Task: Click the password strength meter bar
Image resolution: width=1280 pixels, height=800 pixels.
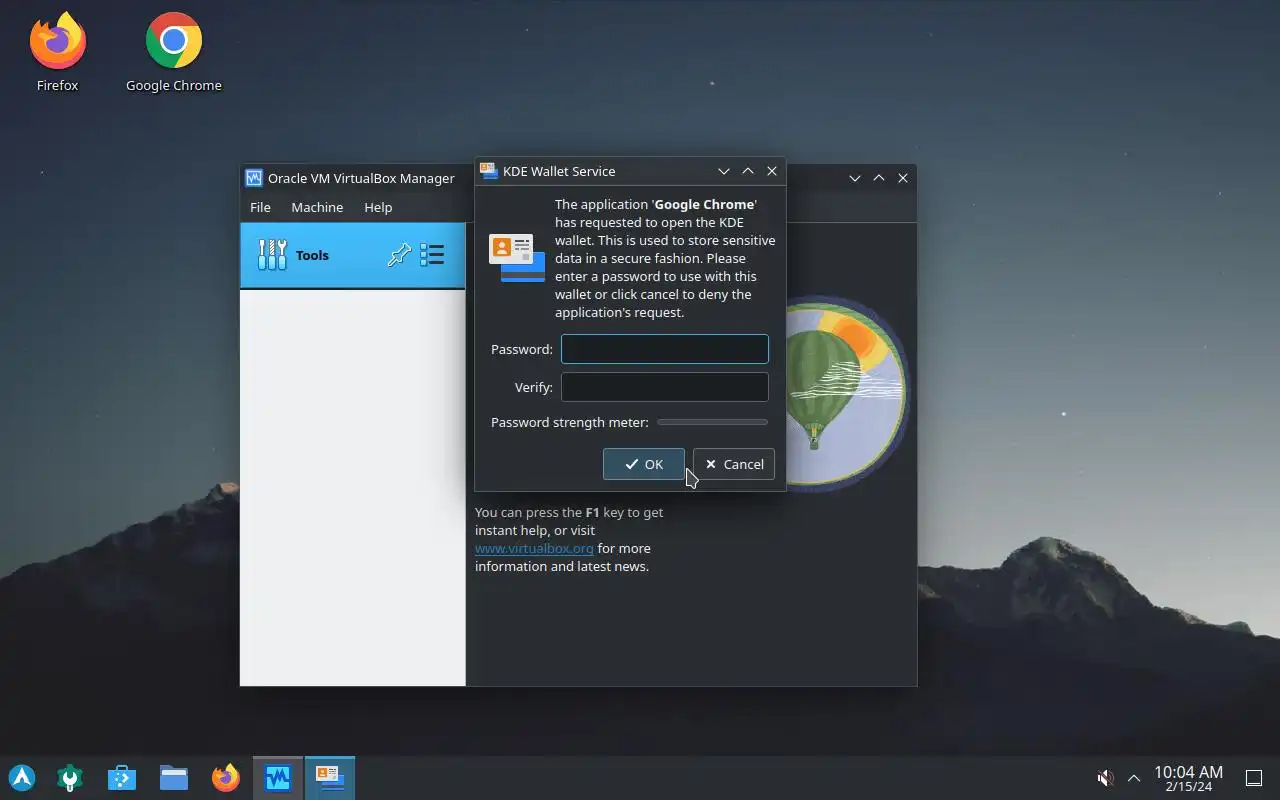Action: pyautogui.click(x=713, y=422)
